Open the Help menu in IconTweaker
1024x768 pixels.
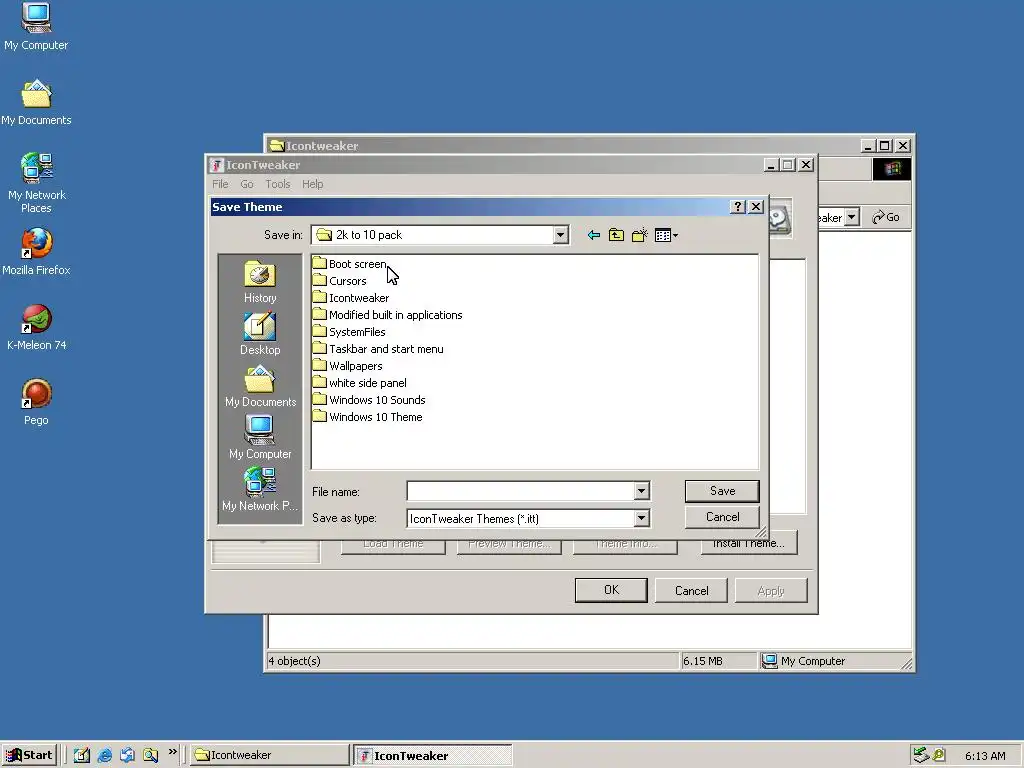(313, 184)
